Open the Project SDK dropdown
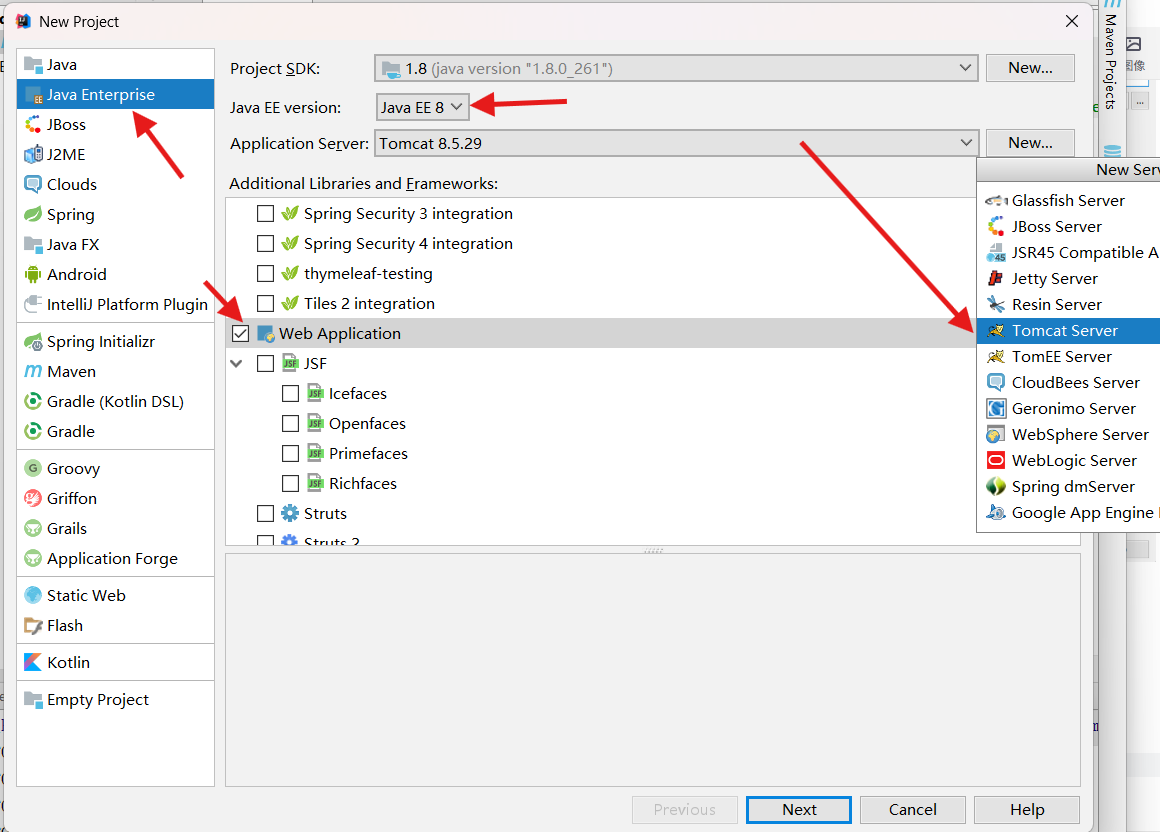Viewport: 1160px width, 832px height. pyautogui.click(x=676, y=69)
